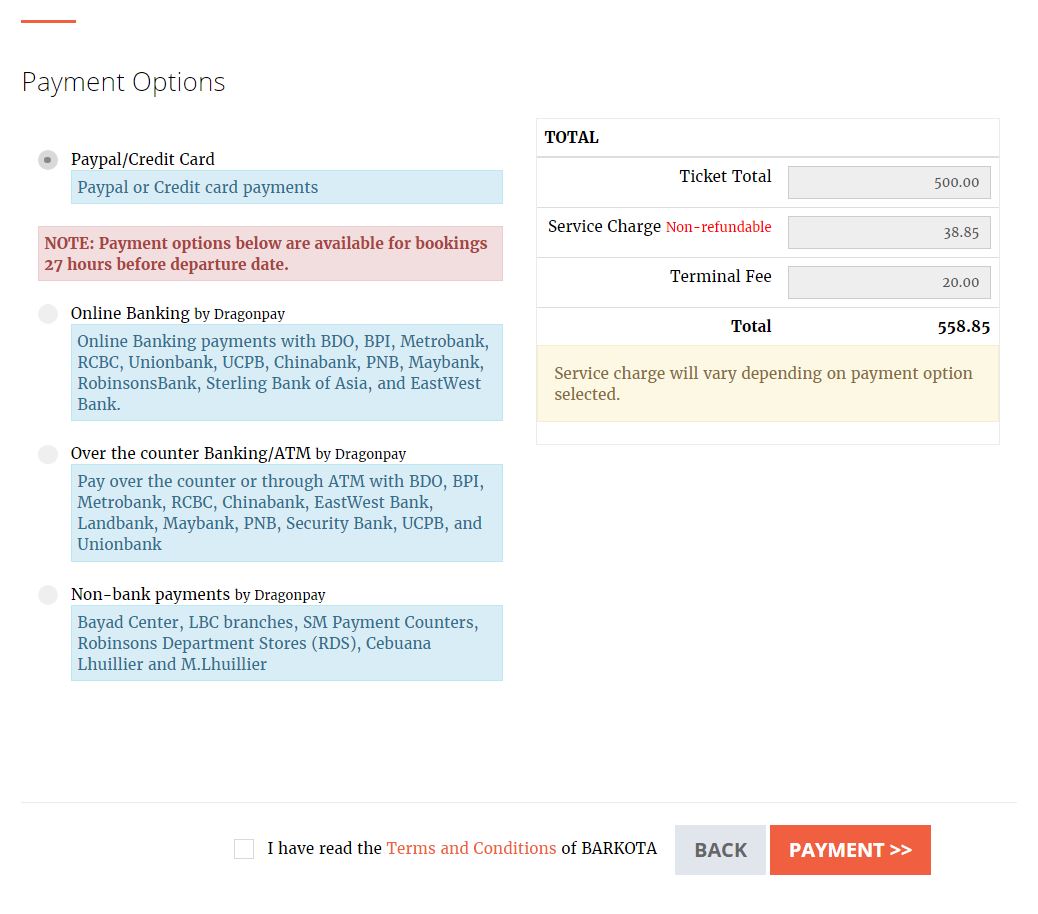Choose Over the counter Banking/ATM radio option
Screen dimensions: 1038x914
[48, 454]
